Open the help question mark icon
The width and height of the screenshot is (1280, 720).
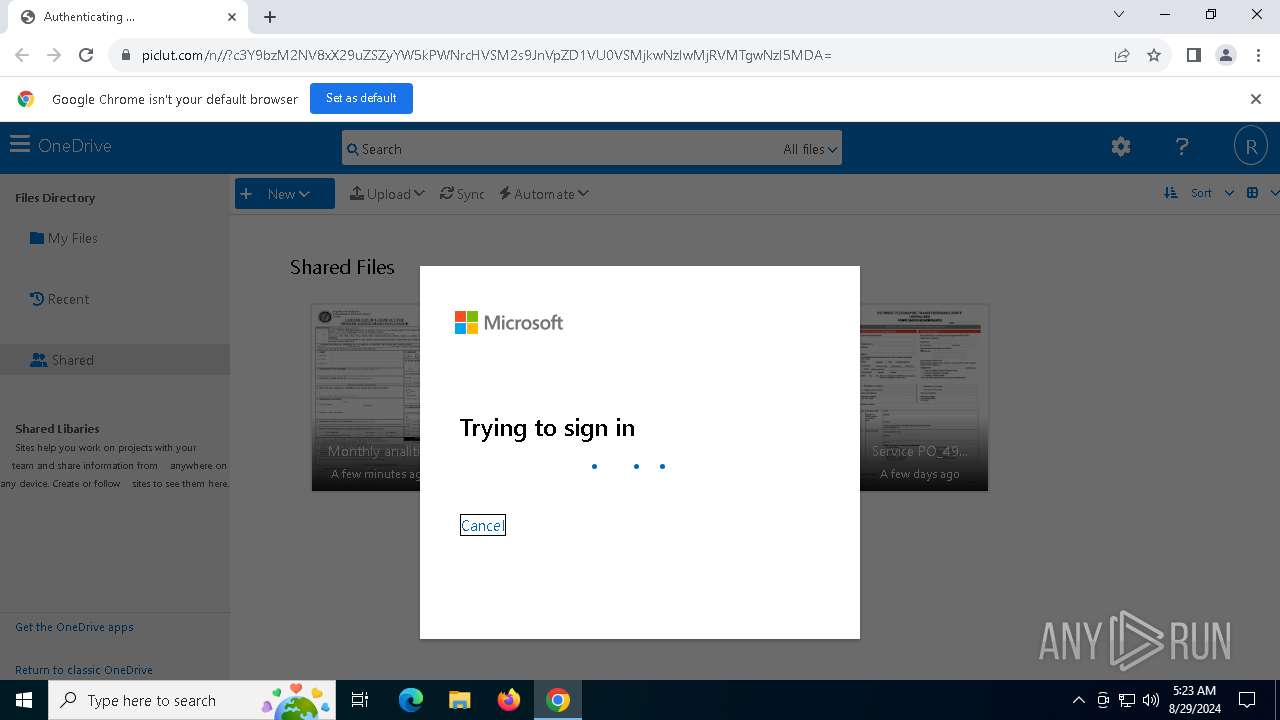1182,147
